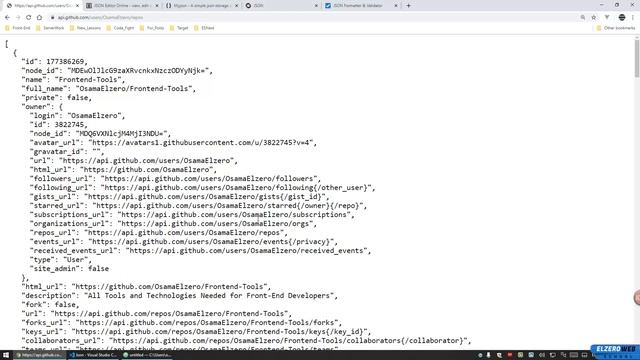This screenshot has width=640, height=360.
Task: Open the Chrome three-dot menu
Action: pyautogui.click(x=633, y=18)
